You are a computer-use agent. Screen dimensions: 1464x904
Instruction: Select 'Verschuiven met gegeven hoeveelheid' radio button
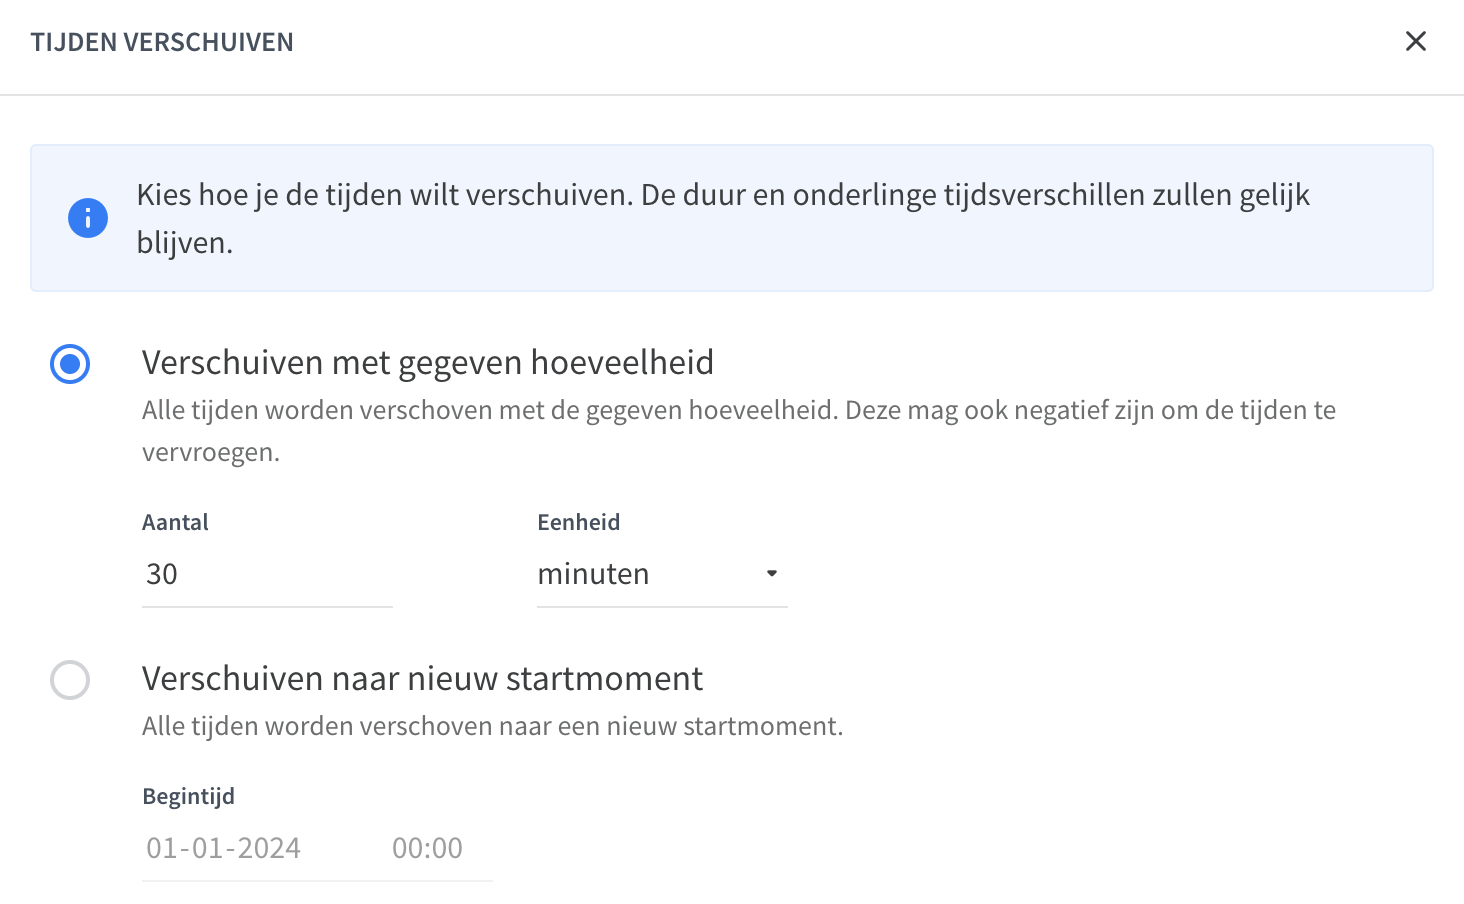tap(70, 364)
